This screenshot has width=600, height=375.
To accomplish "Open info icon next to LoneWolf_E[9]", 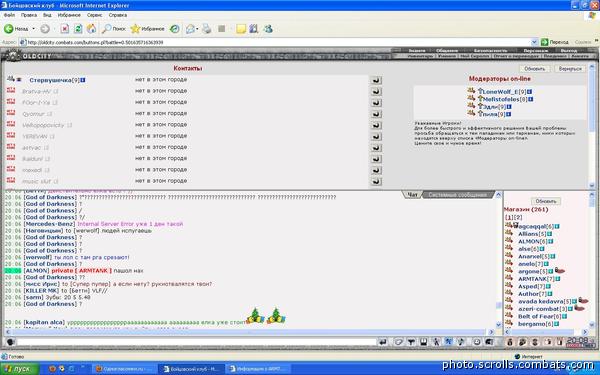I will tap(530, 92).
